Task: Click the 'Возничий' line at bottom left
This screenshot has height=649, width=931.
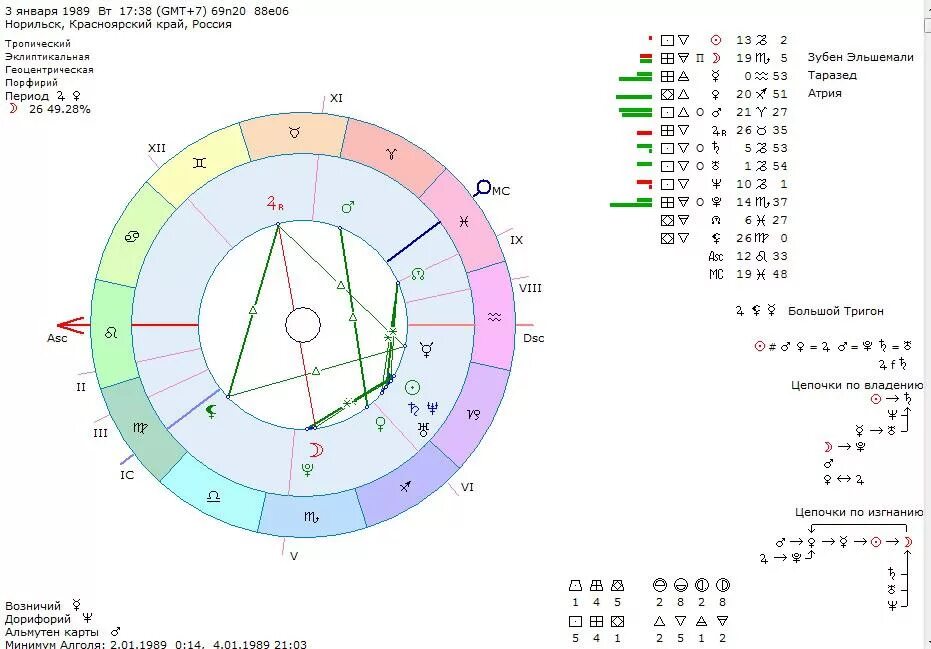Action: click(43, 606)
